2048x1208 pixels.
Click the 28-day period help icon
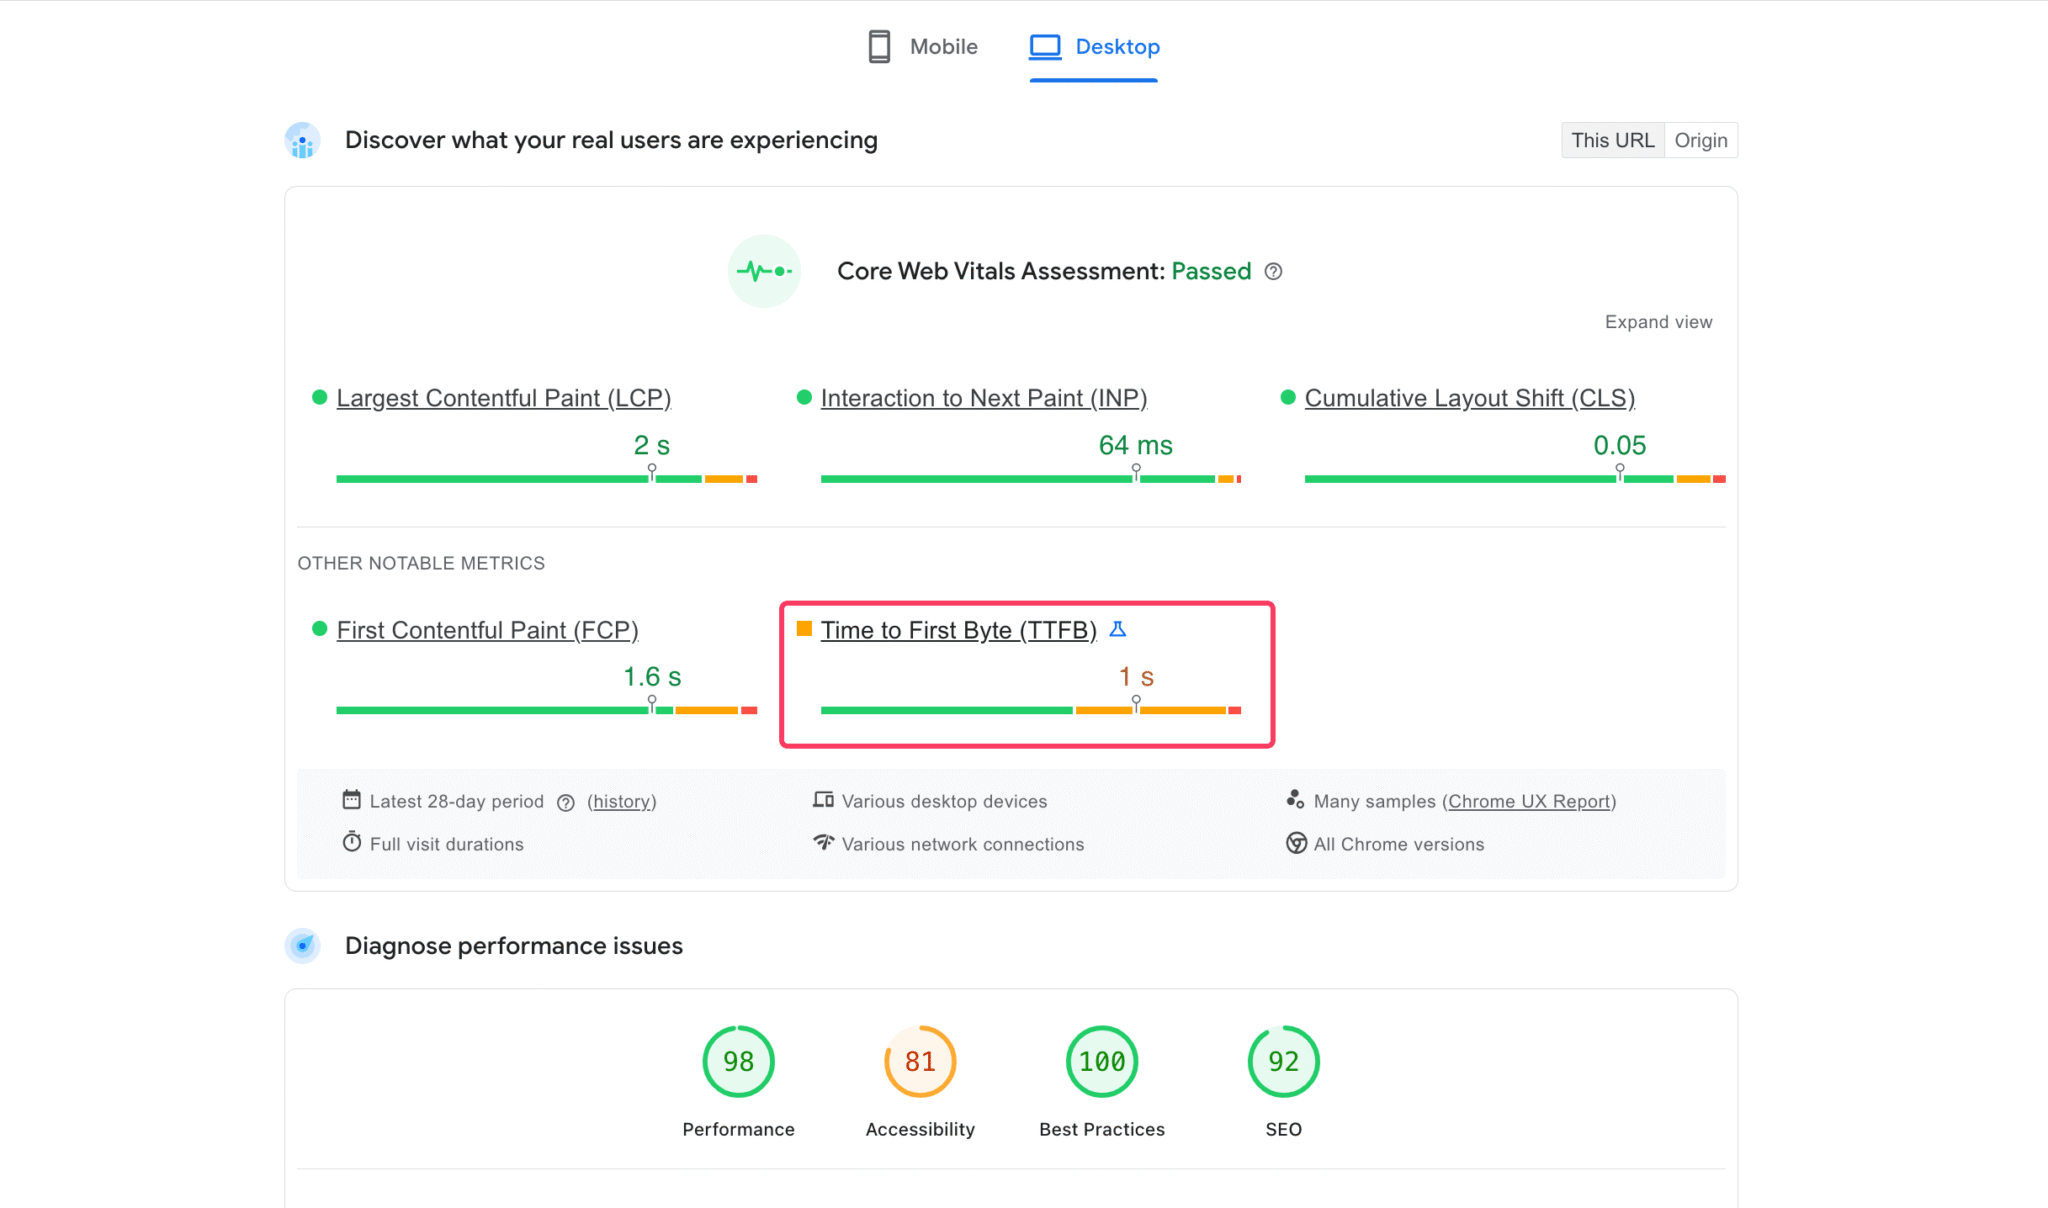tap(566, 803)
